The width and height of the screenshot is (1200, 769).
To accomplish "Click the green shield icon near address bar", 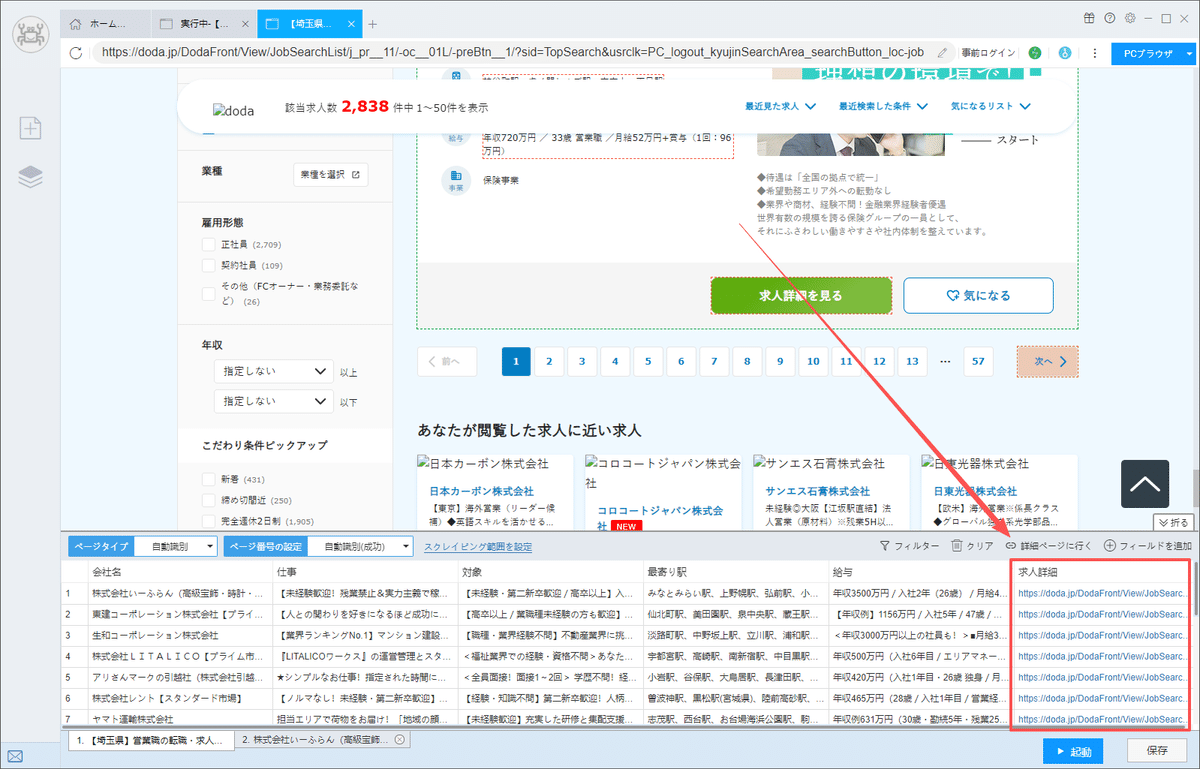I will [x=1035, y=52].
